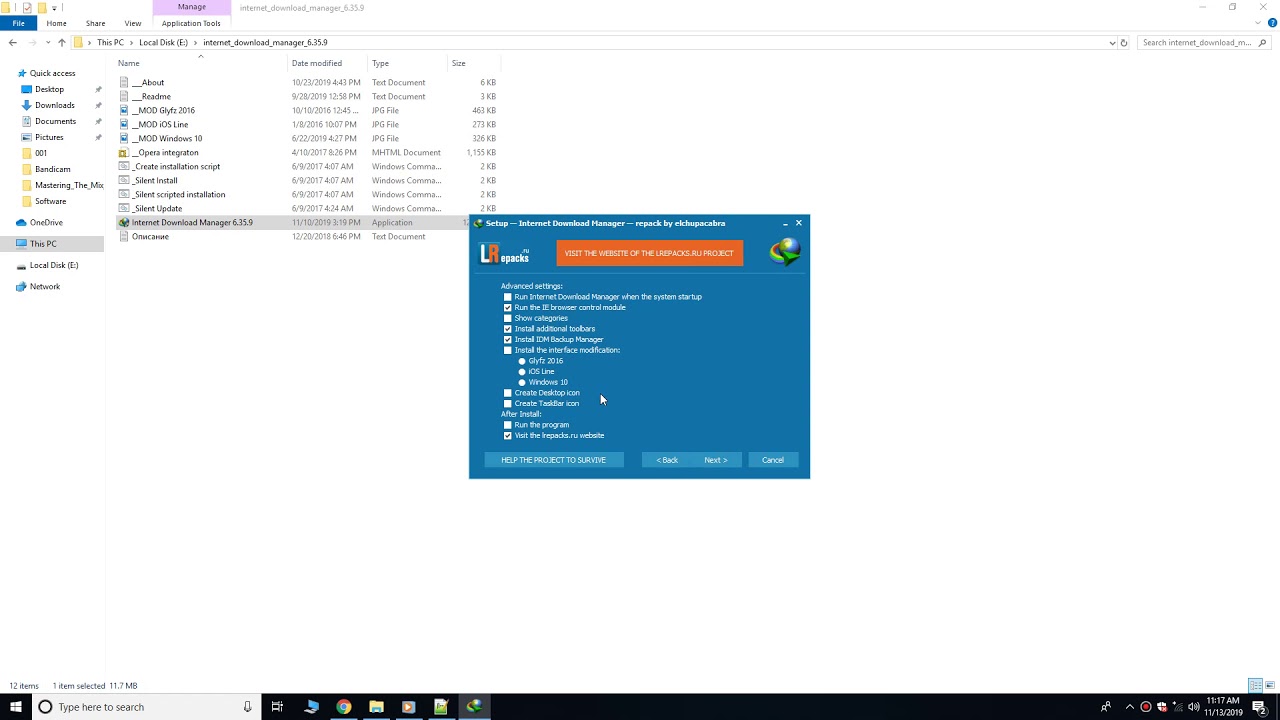Visit the website of the lrepacks.ru project
This screenshot has width=1280, height=720.
[x=649, y=253]
